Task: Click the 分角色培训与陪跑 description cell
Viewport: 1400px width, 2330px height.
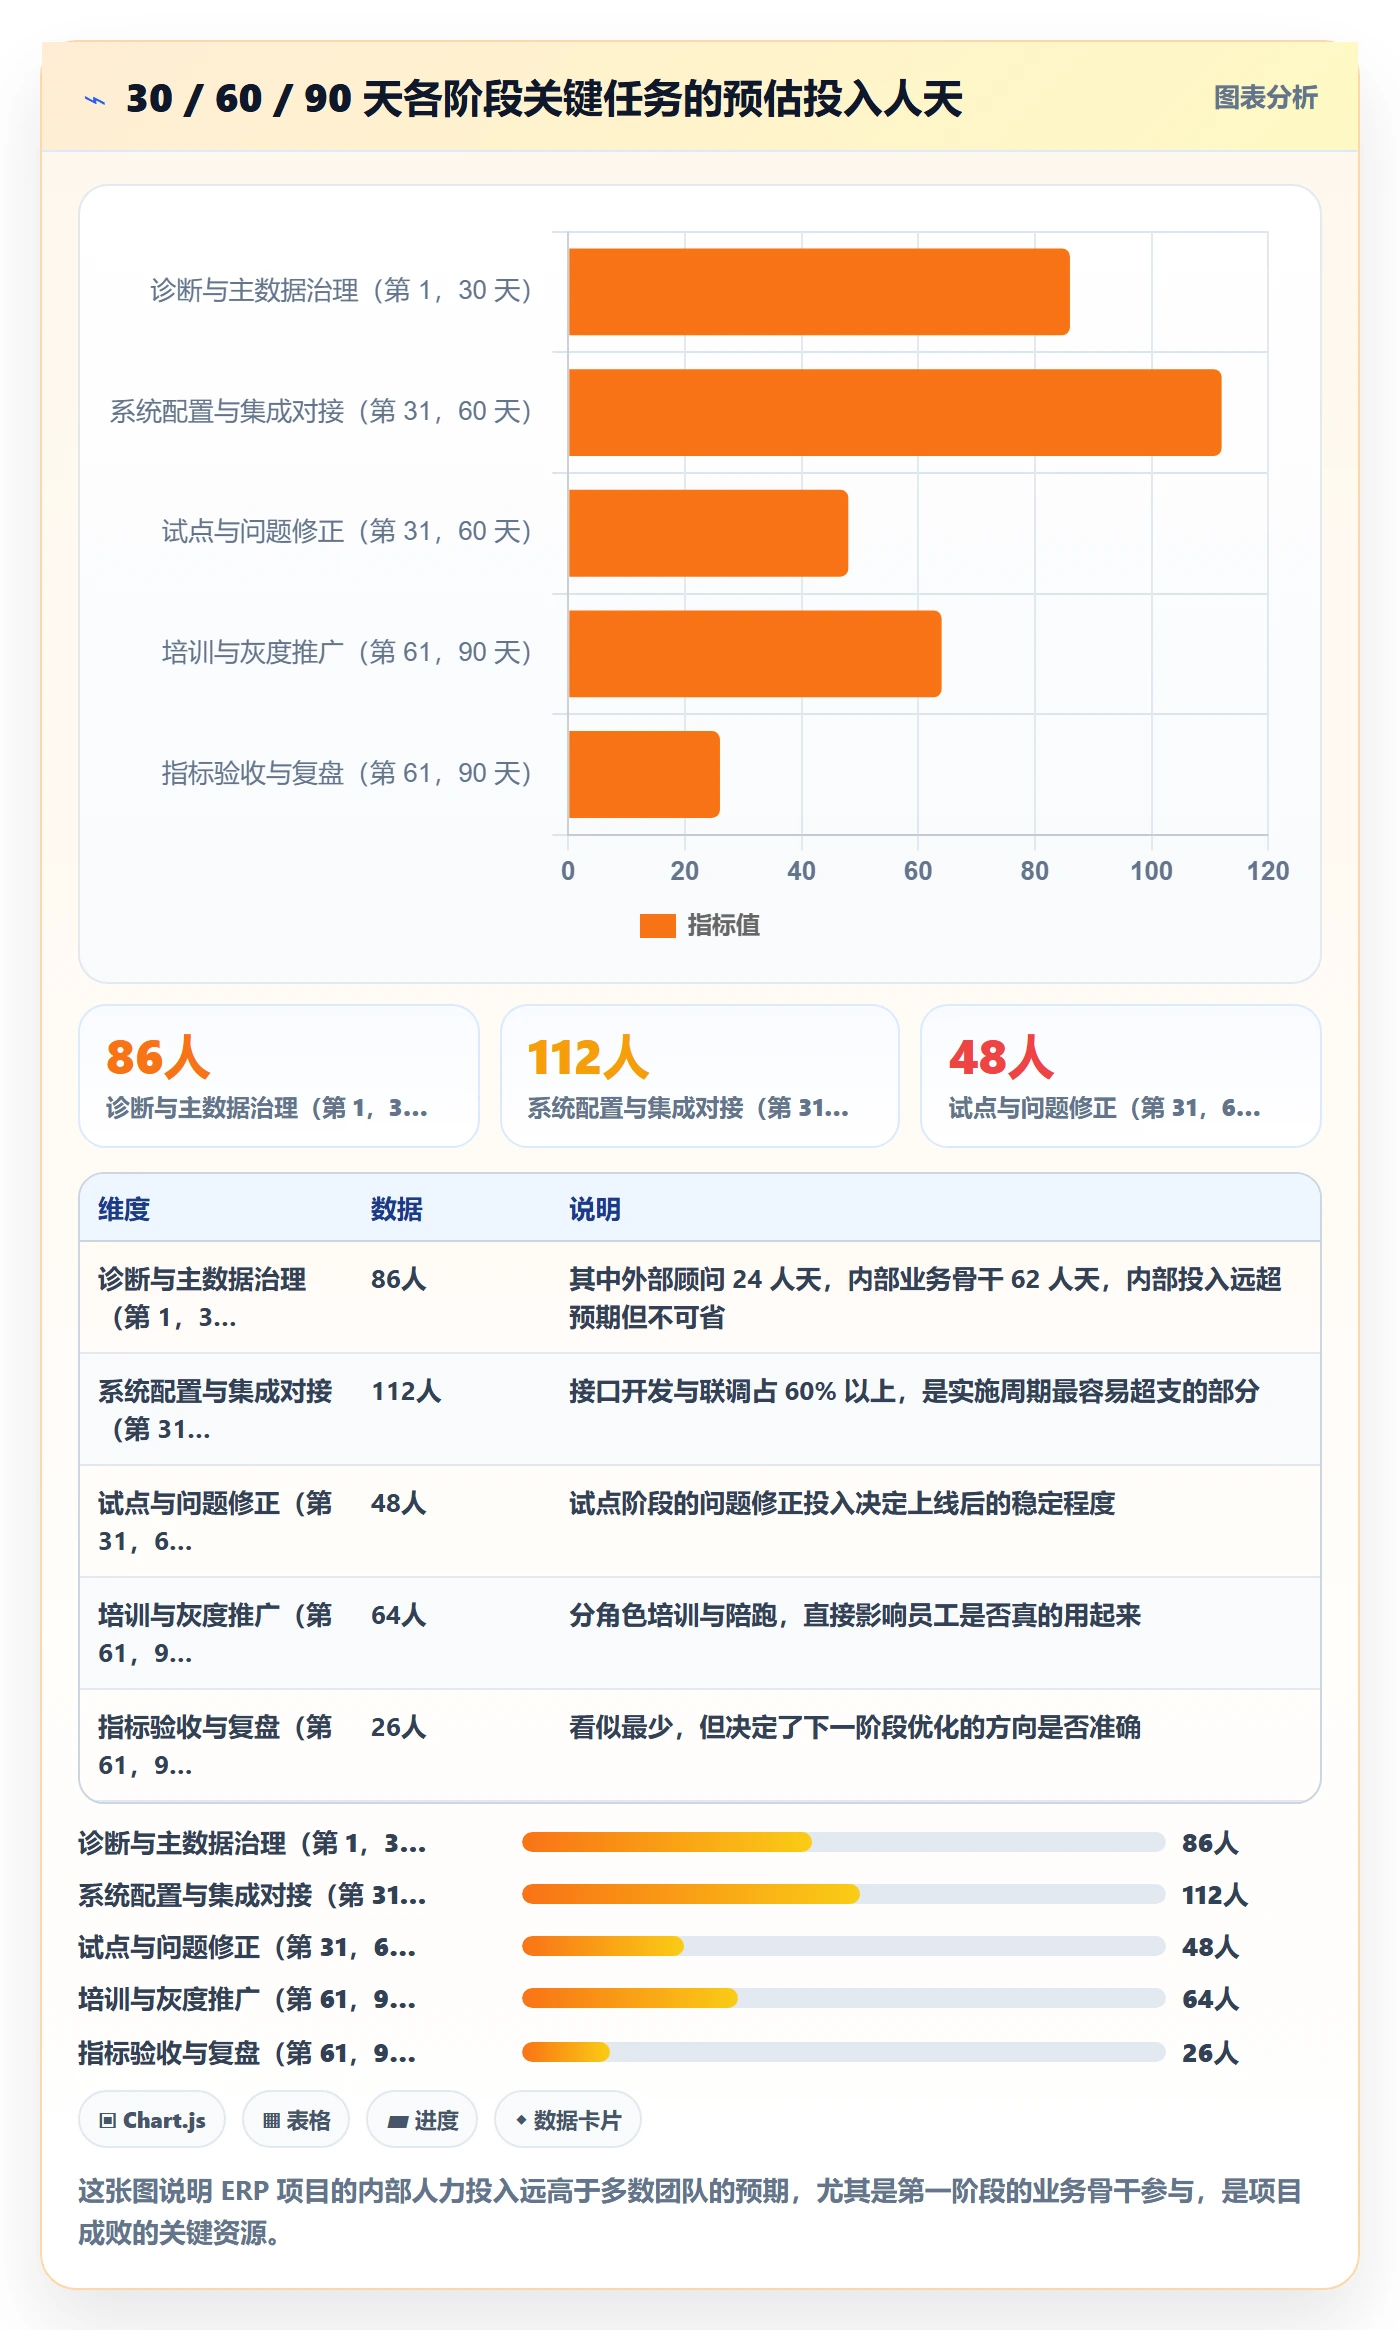Action: click(x=855, y=1615)
